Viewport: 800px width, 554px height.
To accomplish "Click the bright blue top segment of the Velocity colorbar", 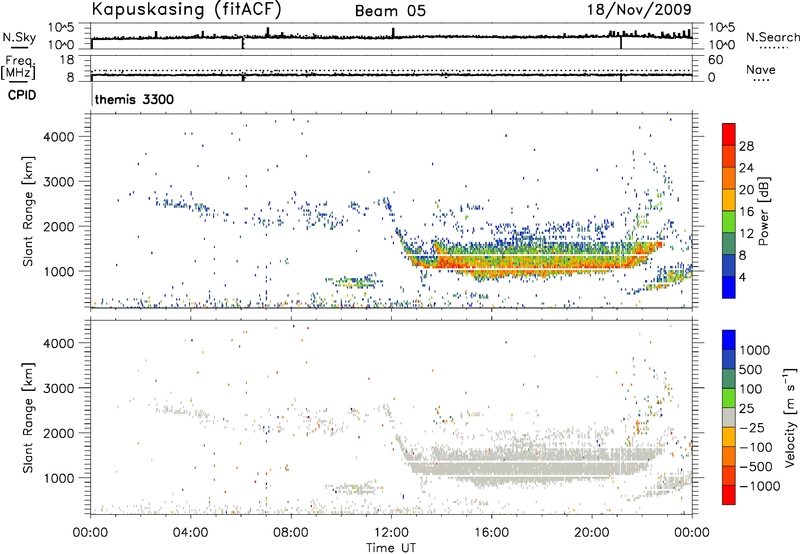I will (x=729, y=340).
